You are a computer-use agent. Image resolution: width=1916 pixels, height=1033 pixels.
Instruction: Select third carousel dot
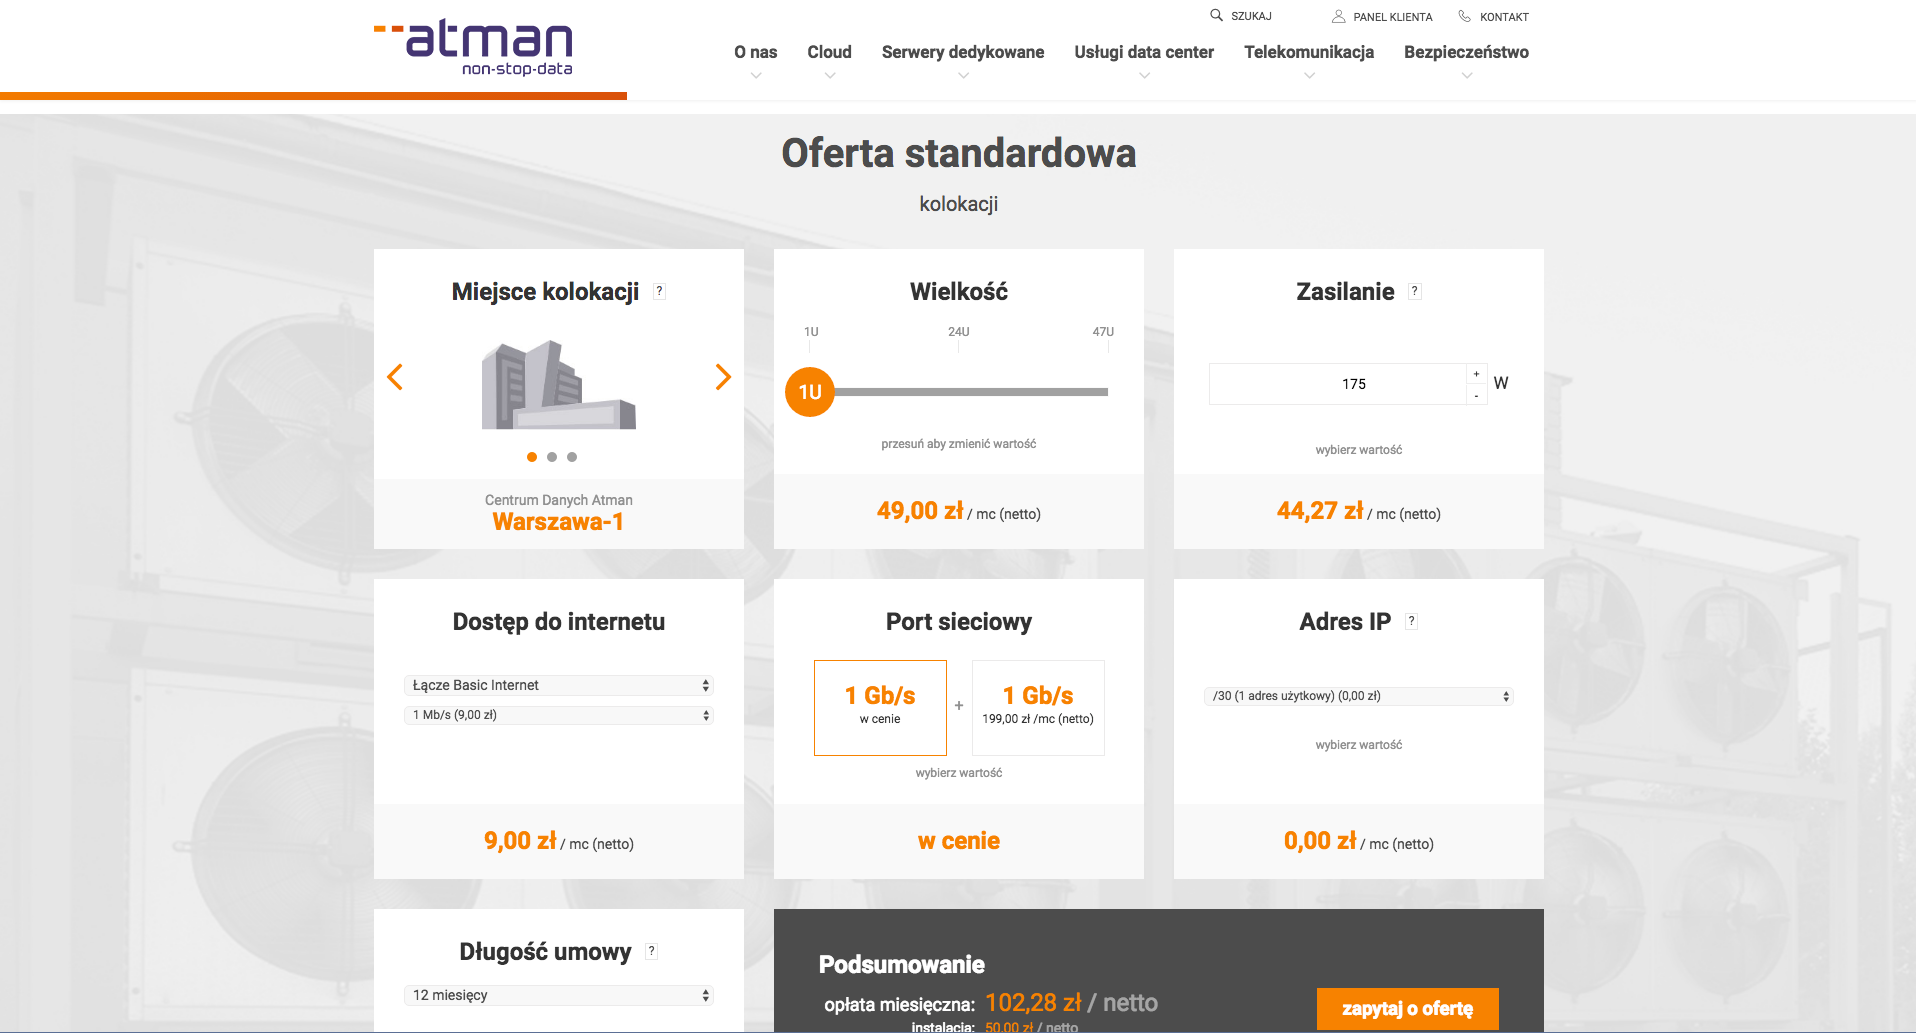pyautogui.click(x=572, y=457)
